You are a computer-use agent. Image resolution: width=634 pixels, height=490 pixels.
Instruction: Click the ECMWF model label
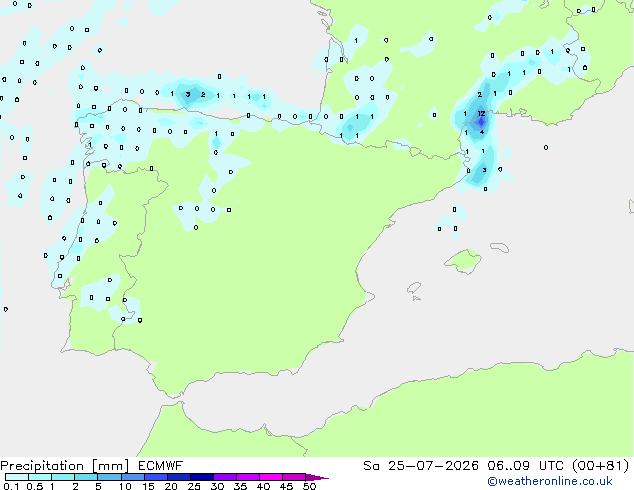tap(161, 466)
